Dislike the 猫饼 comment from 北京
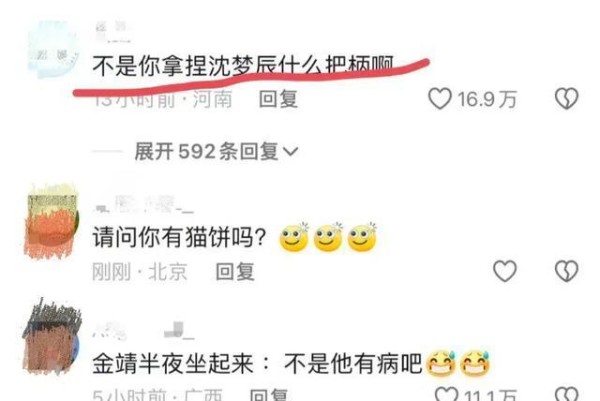600x401 pixels. point(567,271)
